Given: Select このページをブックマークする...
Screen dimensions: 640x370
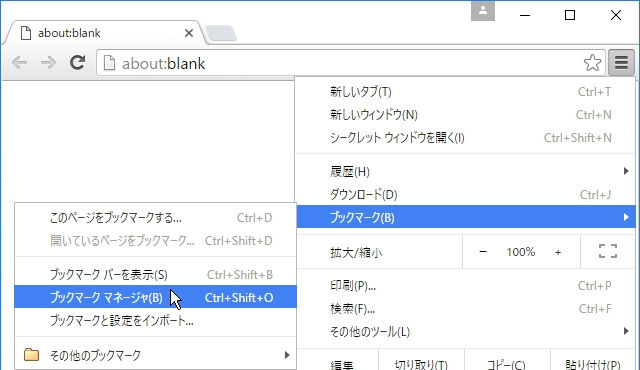Looking at the screenshot, I should [x=155, y=217].
